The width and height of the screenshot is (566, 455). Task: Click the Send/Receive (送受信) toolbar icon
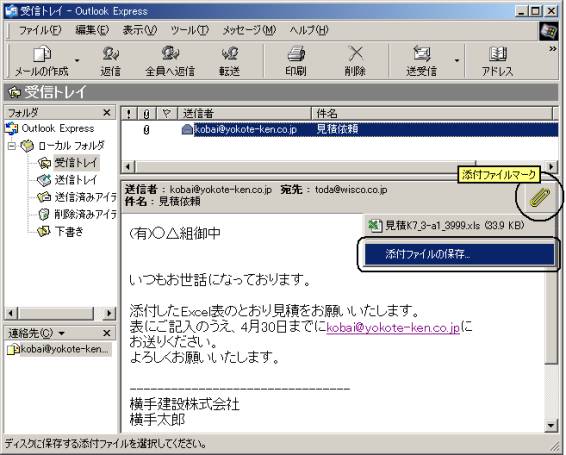tap(421, 61)
